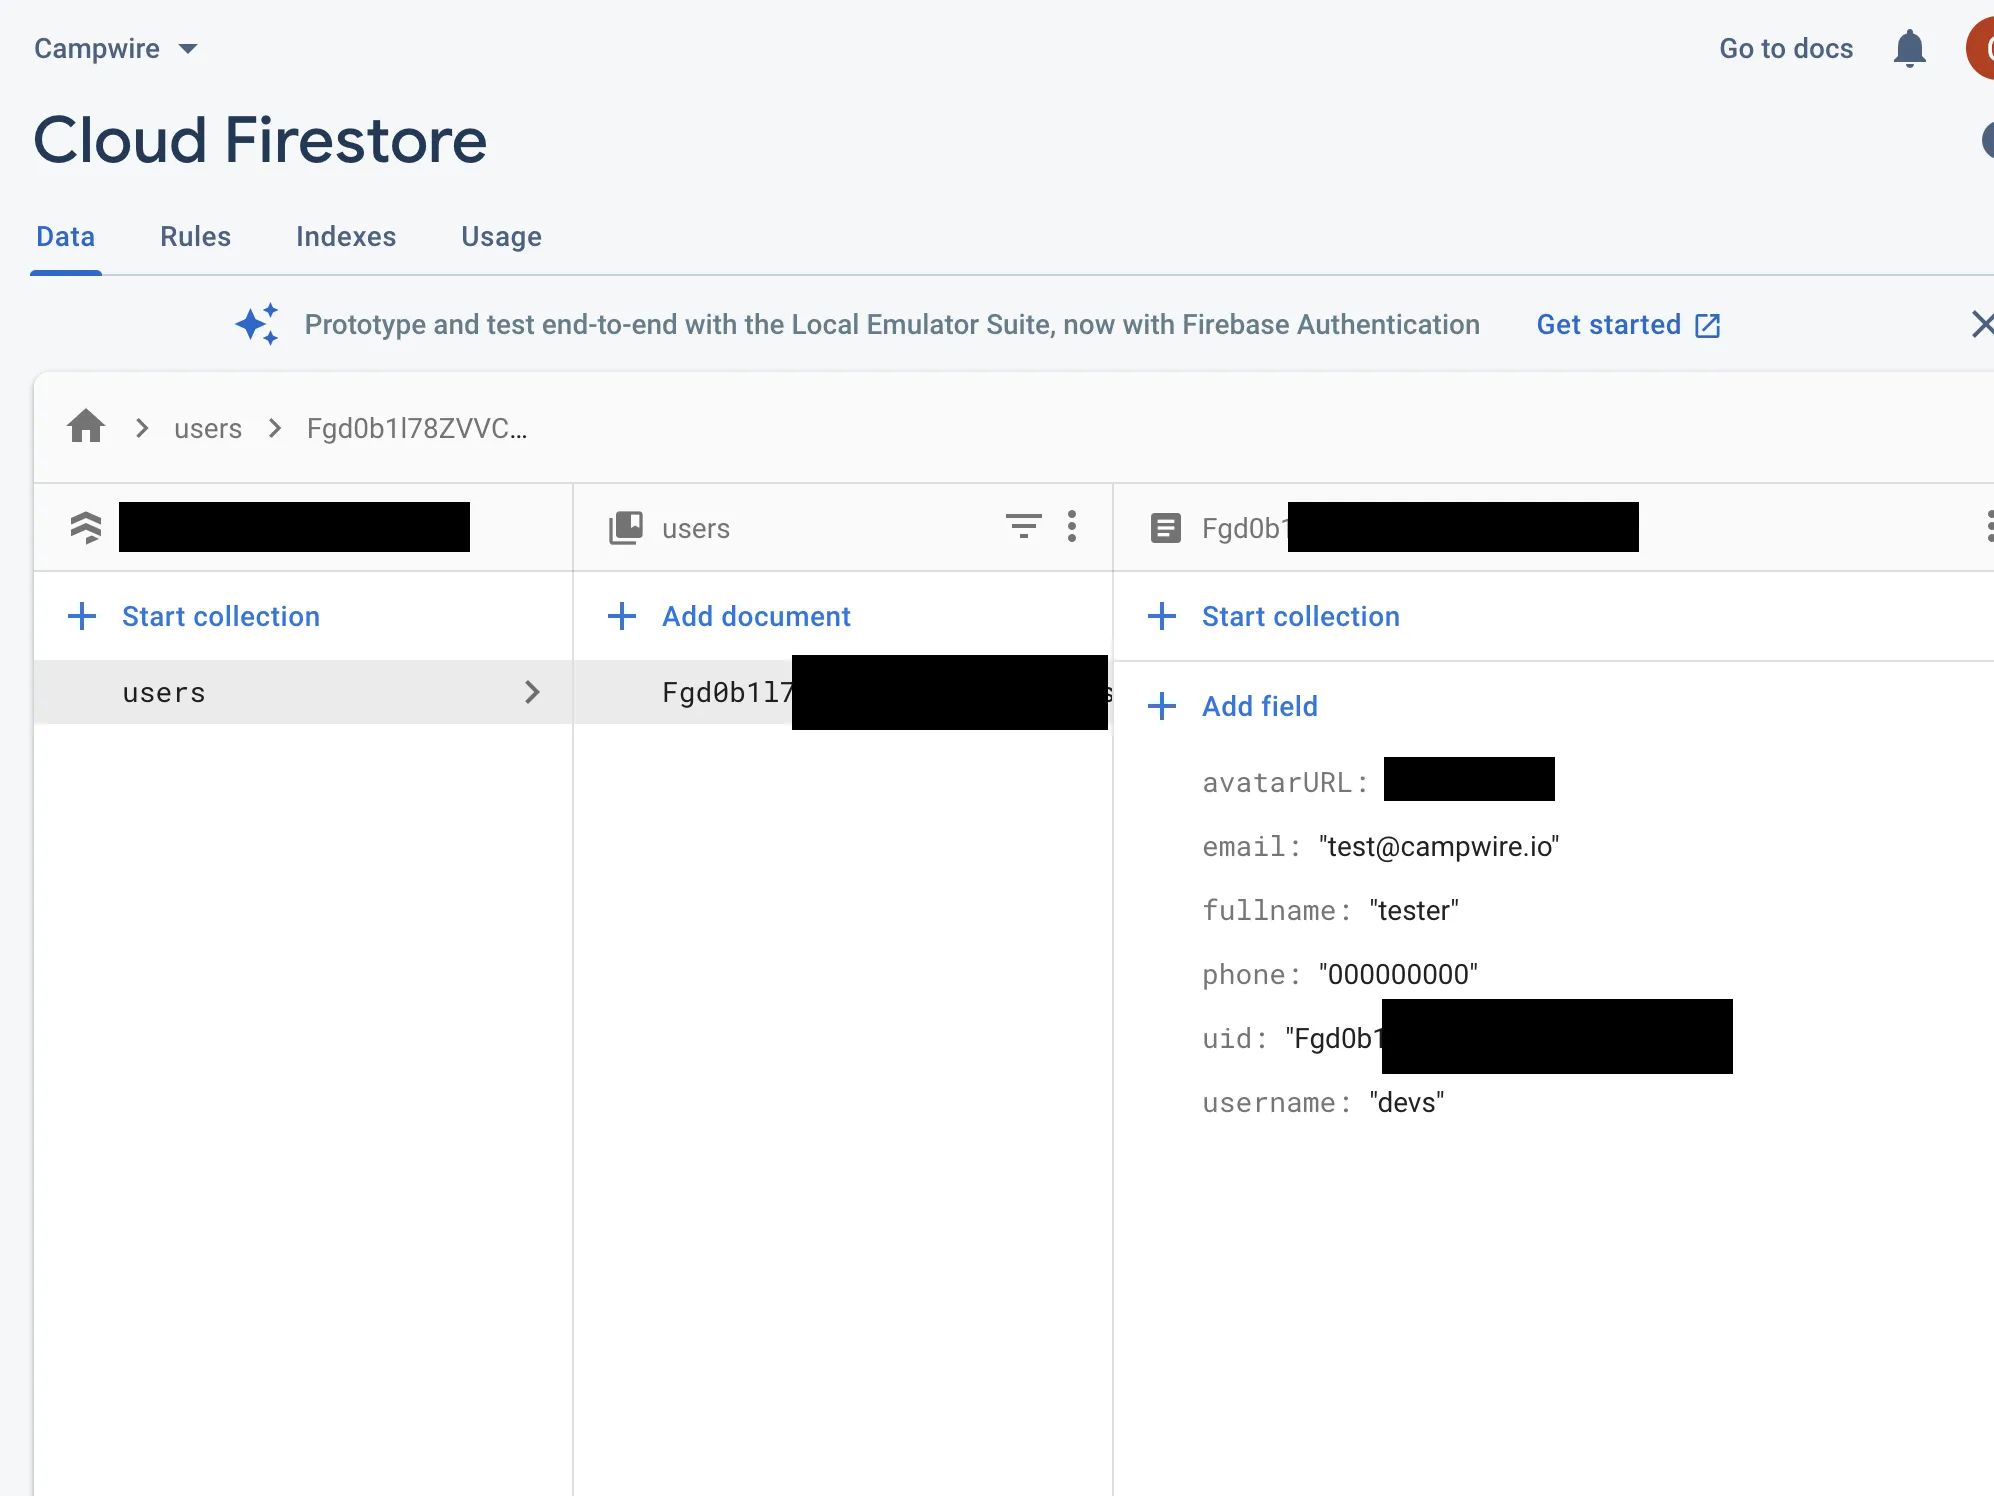
Task: Dismiss the Emulator Suite banner
Action: click(1981, 324)
